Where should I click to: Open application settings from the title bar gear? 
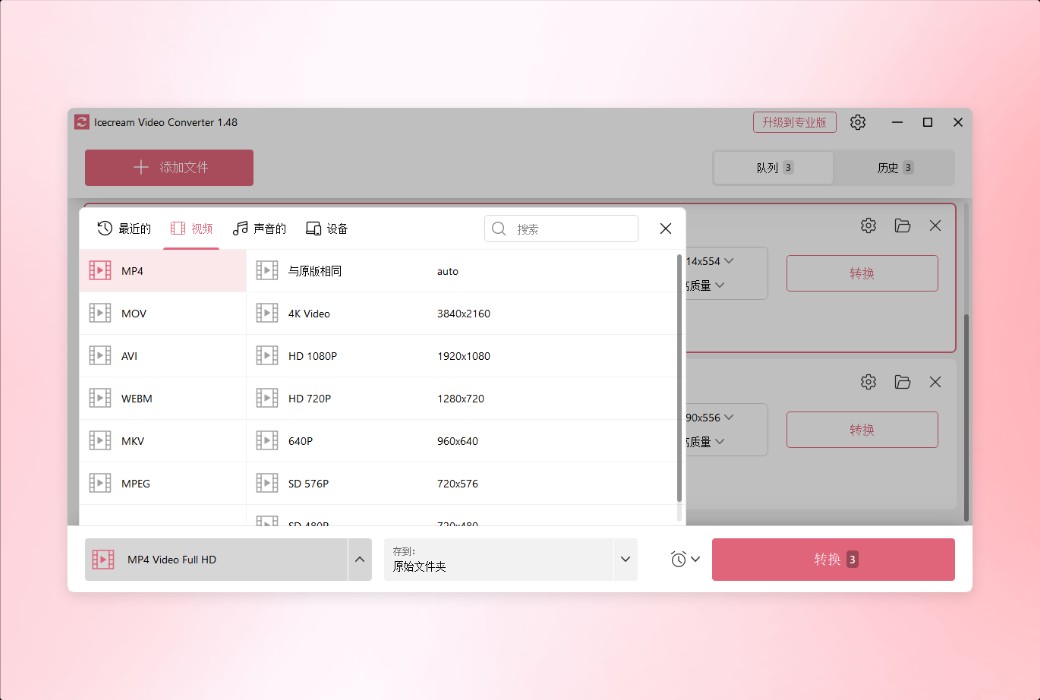click(x=857, y=121)
